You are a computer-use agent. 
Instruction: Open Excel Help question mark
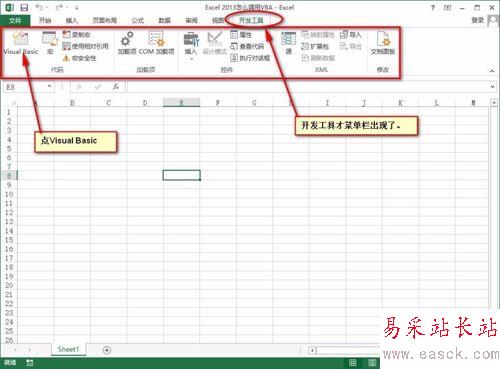[433, 7]
